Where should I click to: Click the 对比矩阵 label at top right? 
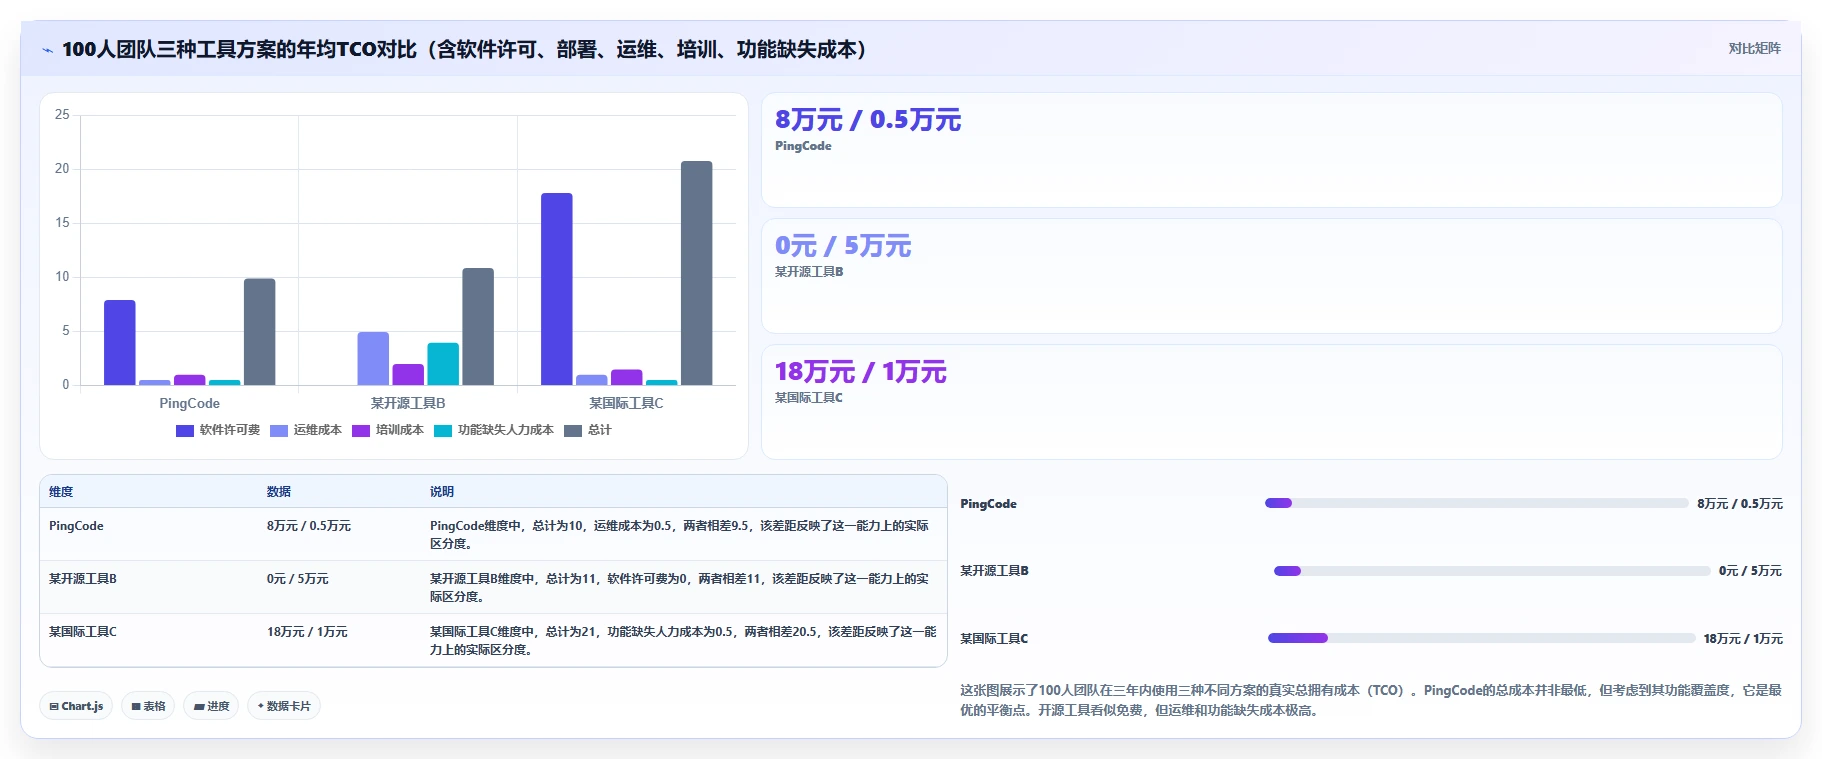(x=1754, y=48)
